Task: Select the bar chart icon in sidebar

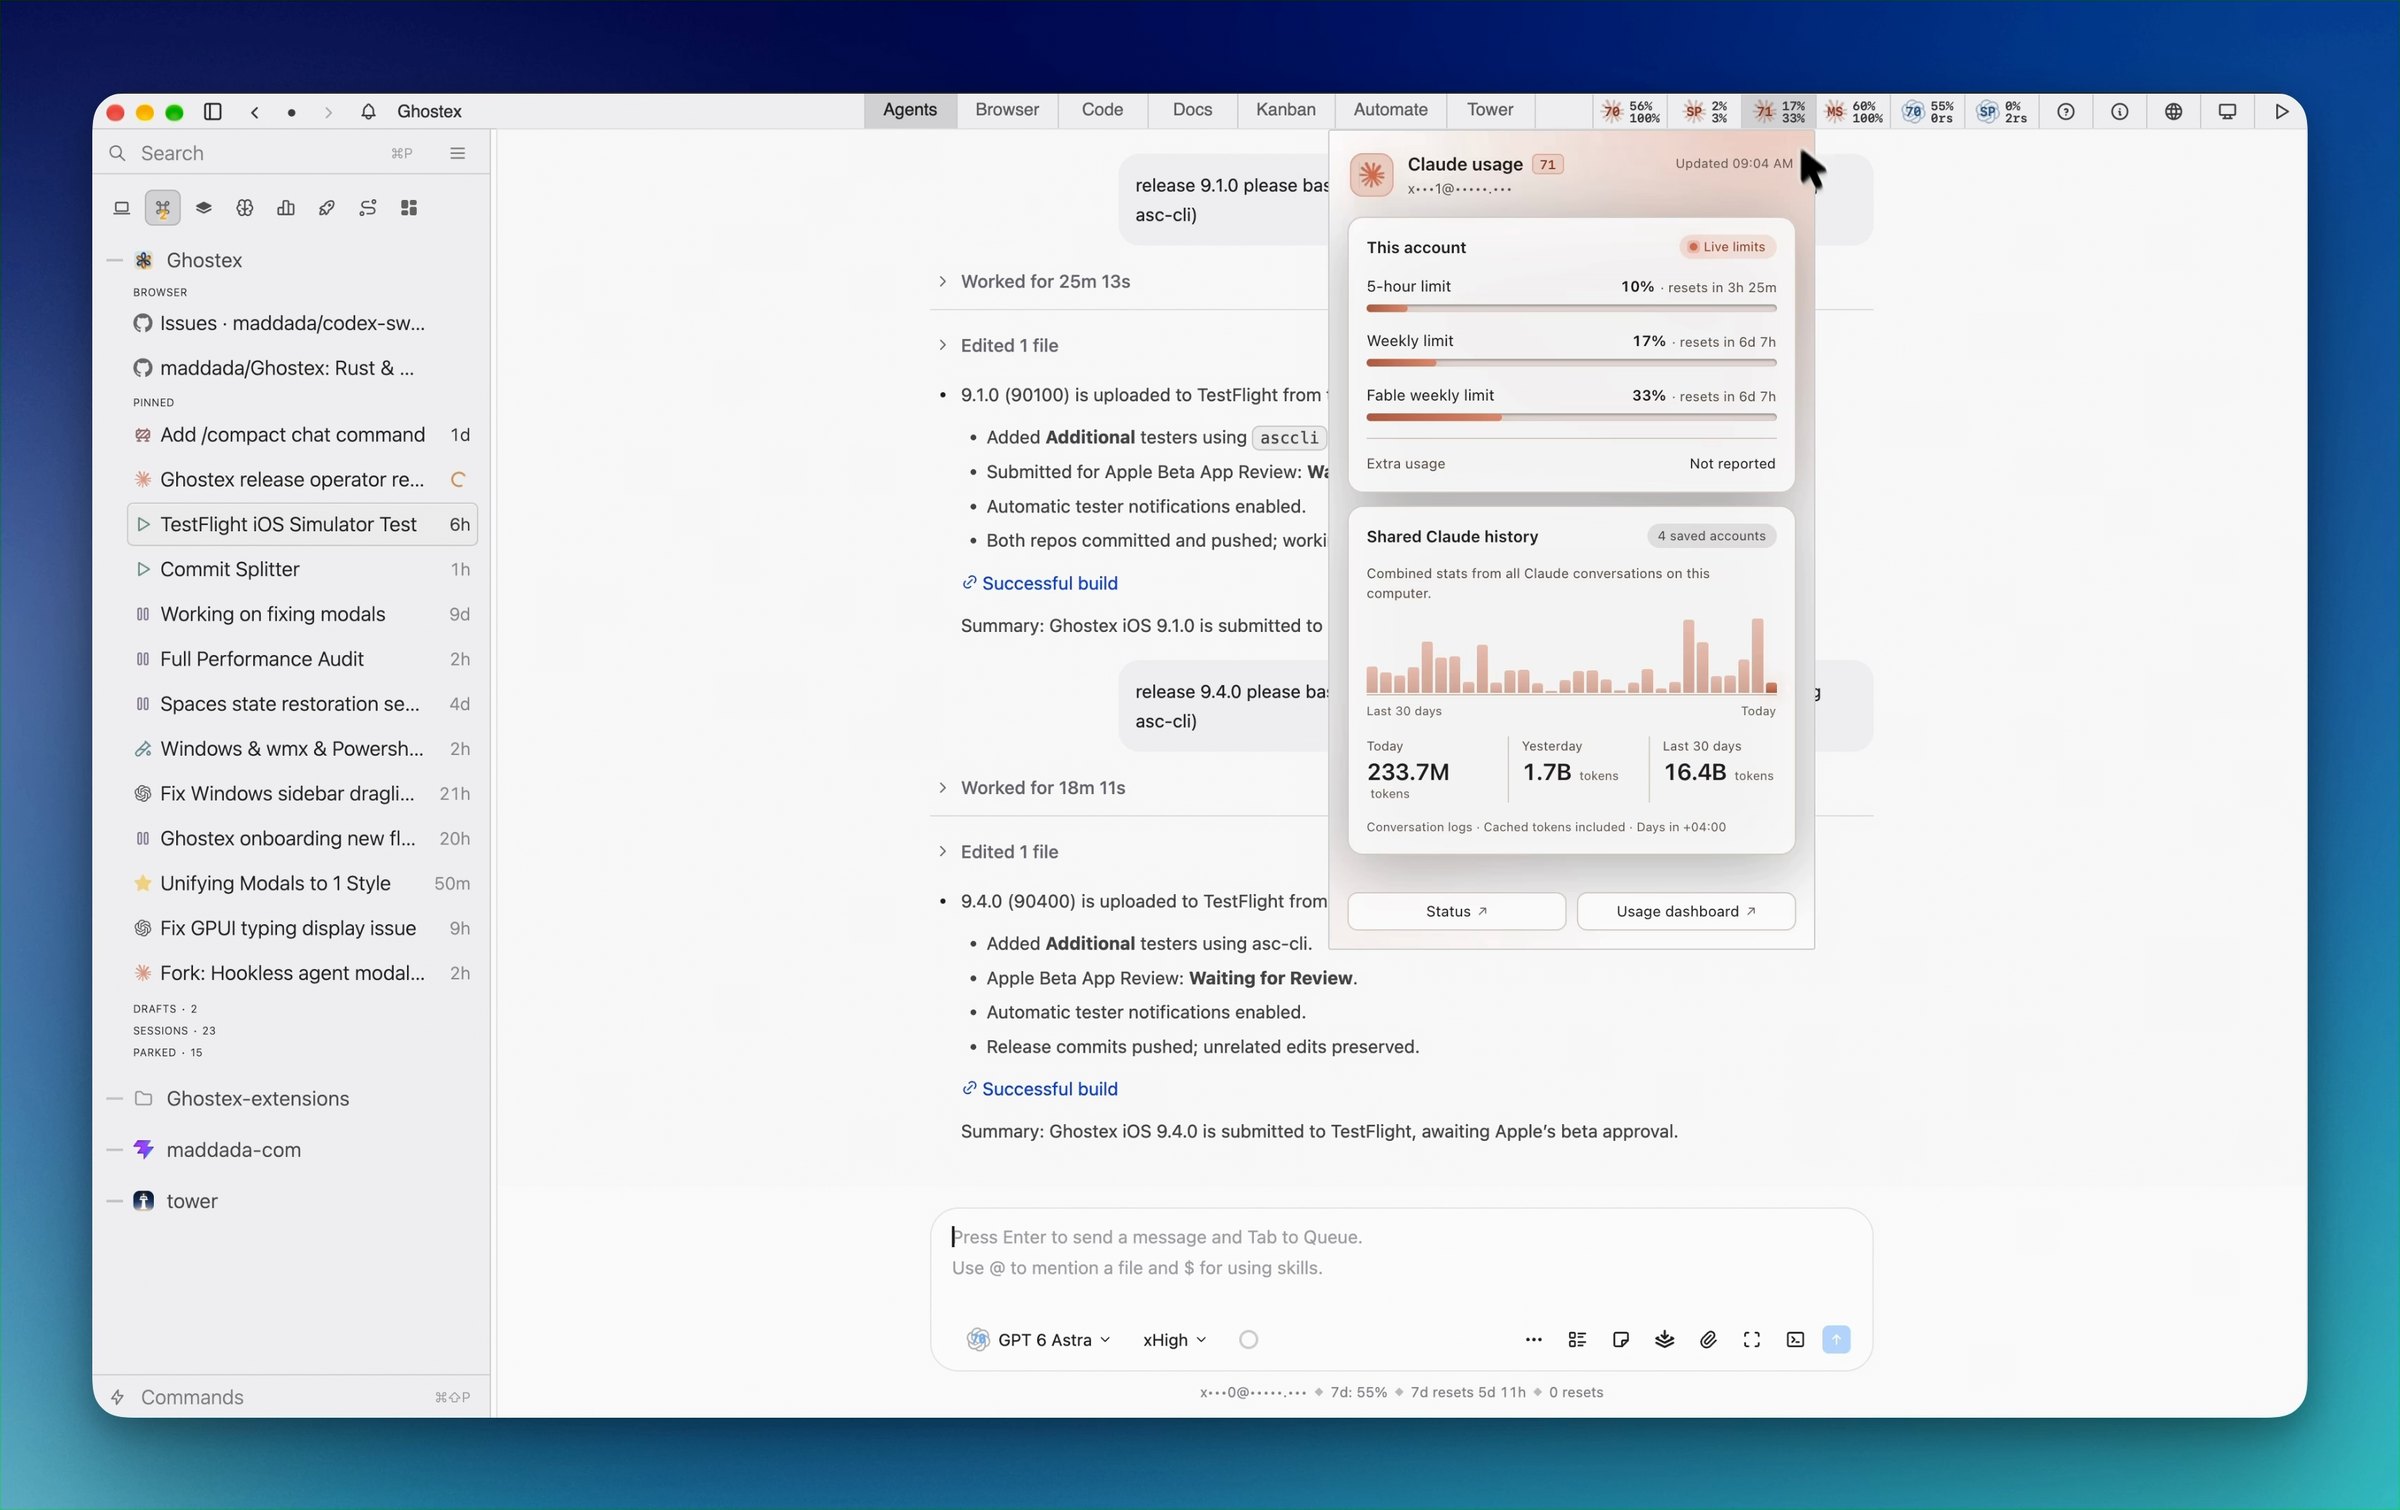Action: coord(286,208)
